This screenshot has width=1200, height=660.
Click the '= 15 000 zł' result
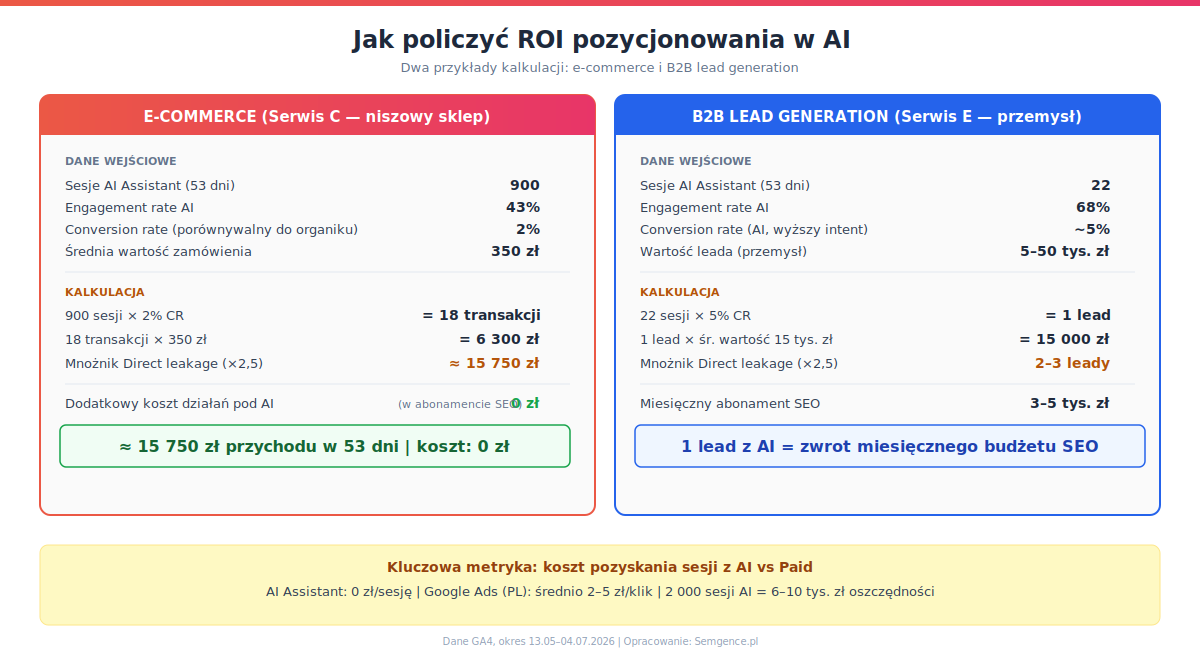point(1064,339)
